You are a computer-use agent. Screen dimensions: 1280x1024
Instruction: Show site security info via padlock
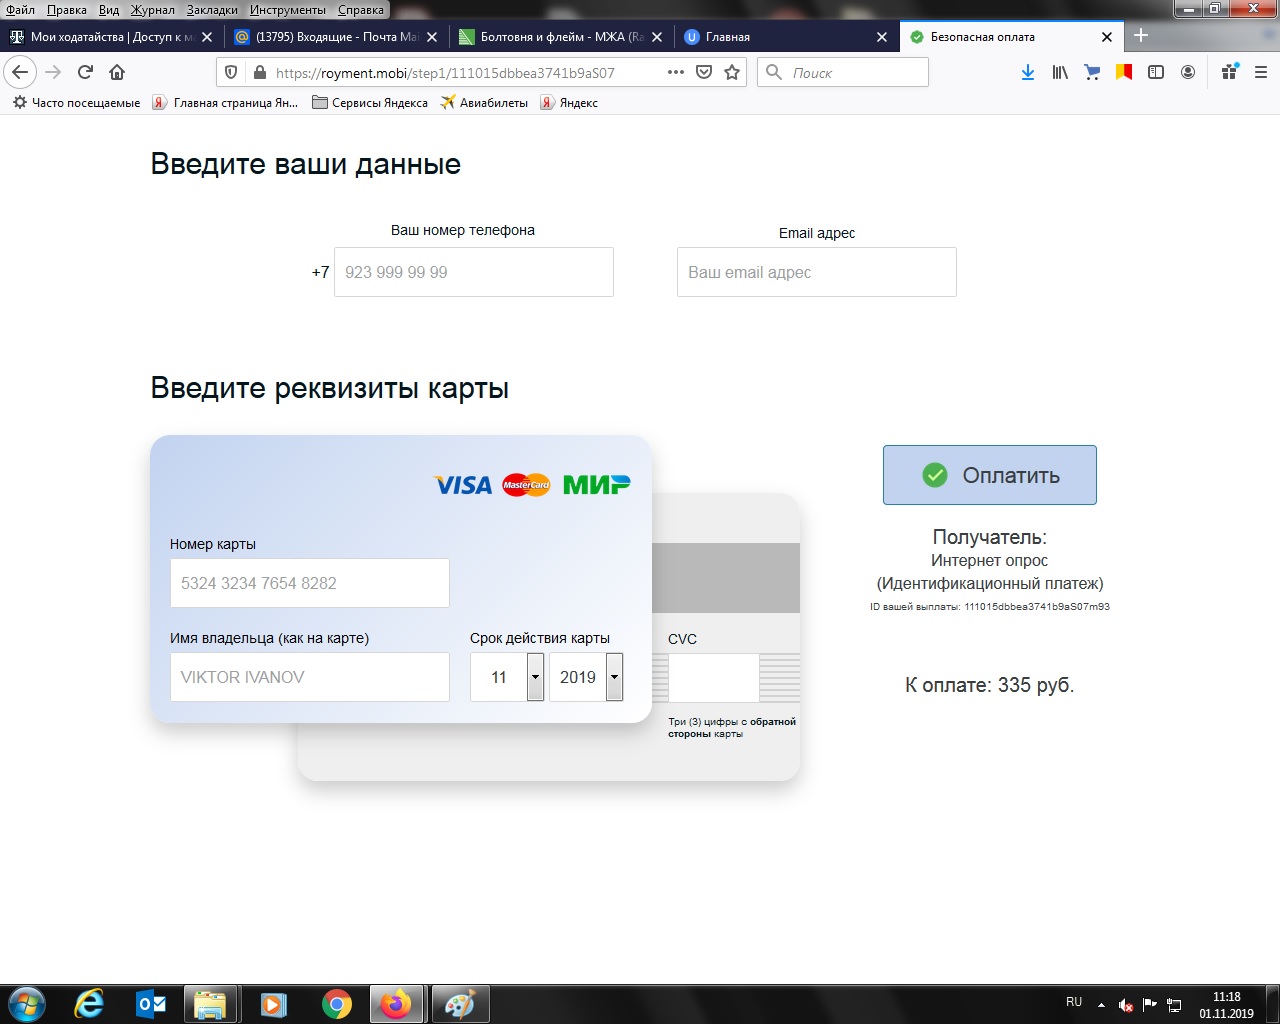click(x=260, y=72)
